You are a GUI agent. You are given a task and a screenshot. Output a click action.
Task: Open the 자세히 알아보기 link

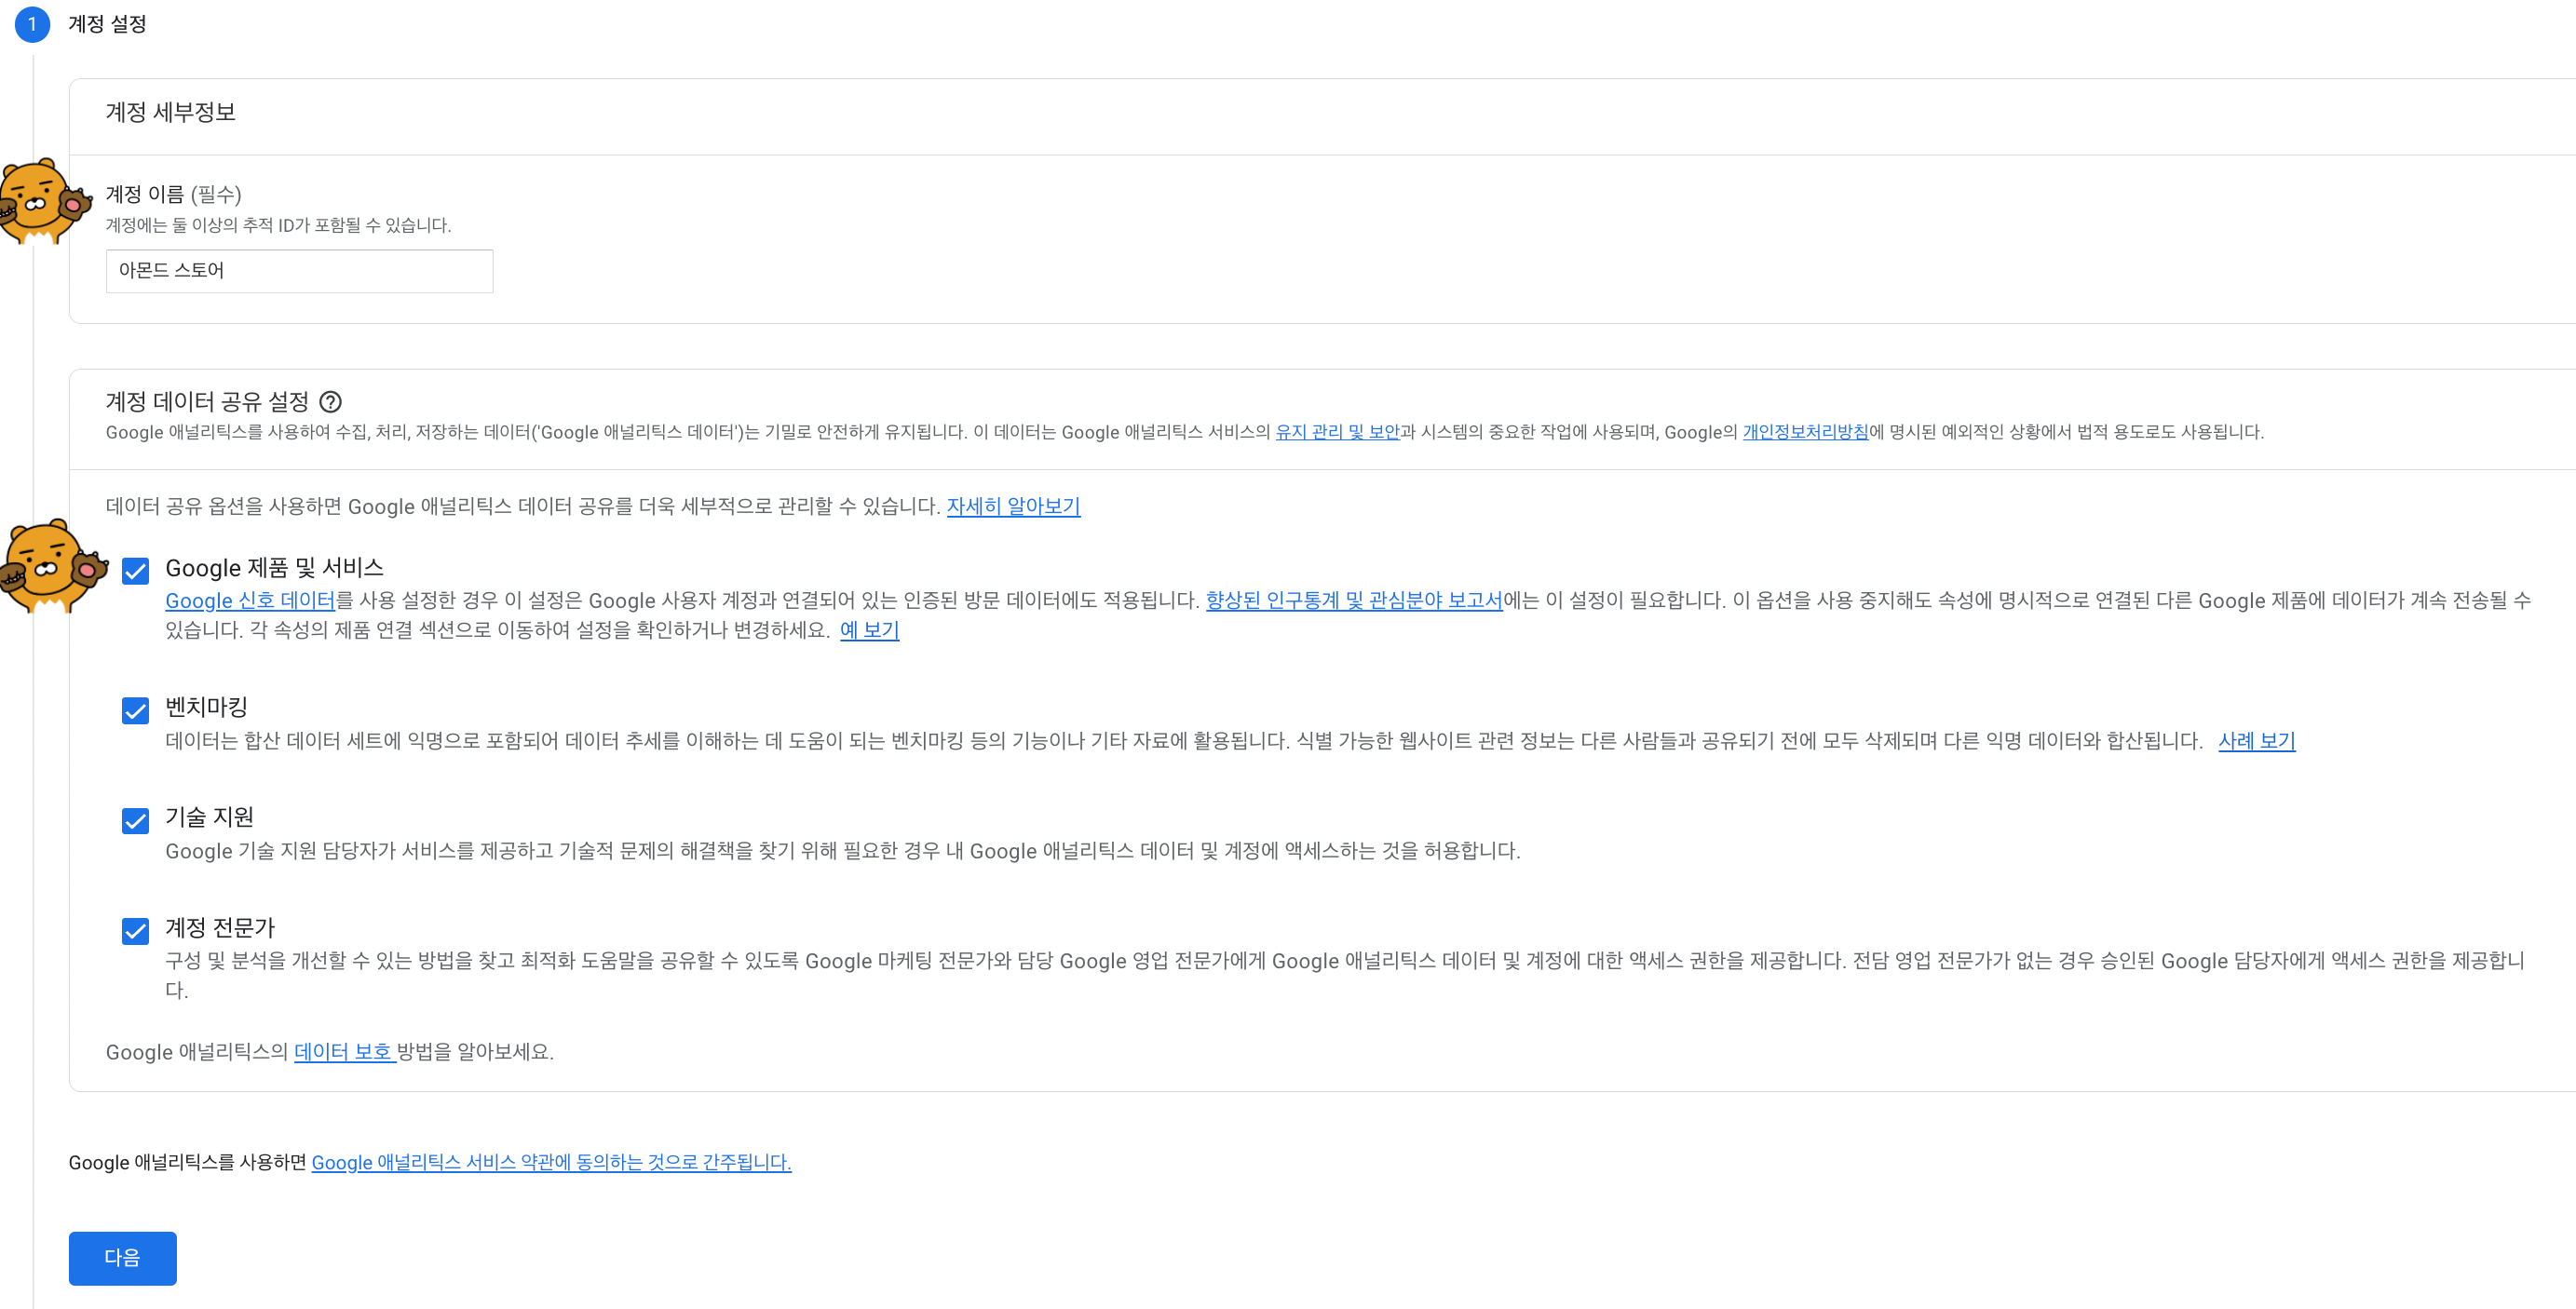click(1013, 506)
